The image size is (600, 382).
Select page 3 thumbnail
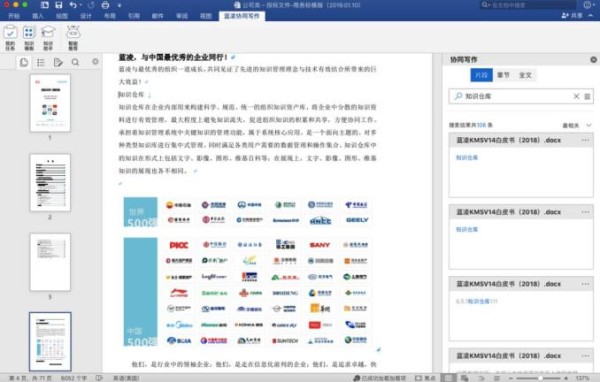[x=50, y=262]
